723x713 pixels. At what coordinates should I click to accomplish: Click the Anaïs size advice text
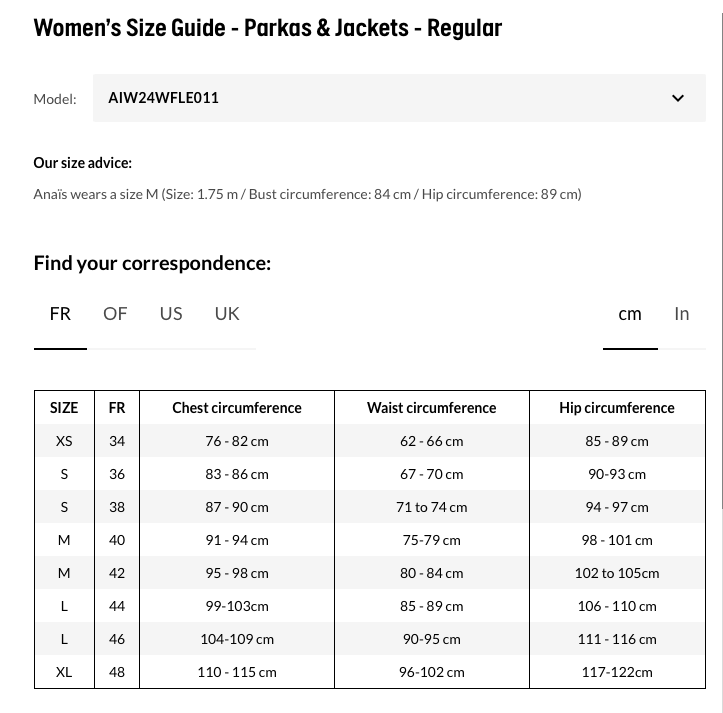[307, 194]
